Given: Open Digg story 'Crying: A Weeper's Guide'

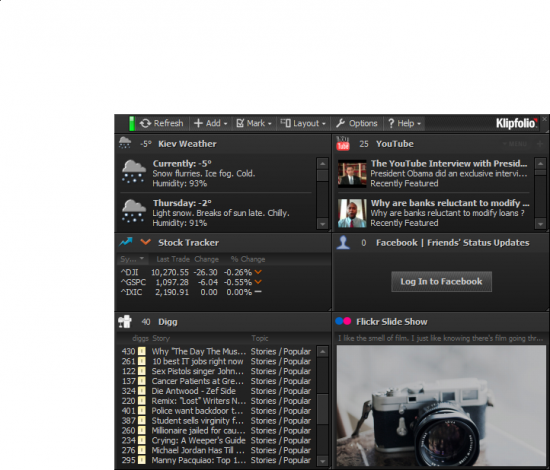Looking at the screenshot, I should pyautogui.click(x=199, y=440).
